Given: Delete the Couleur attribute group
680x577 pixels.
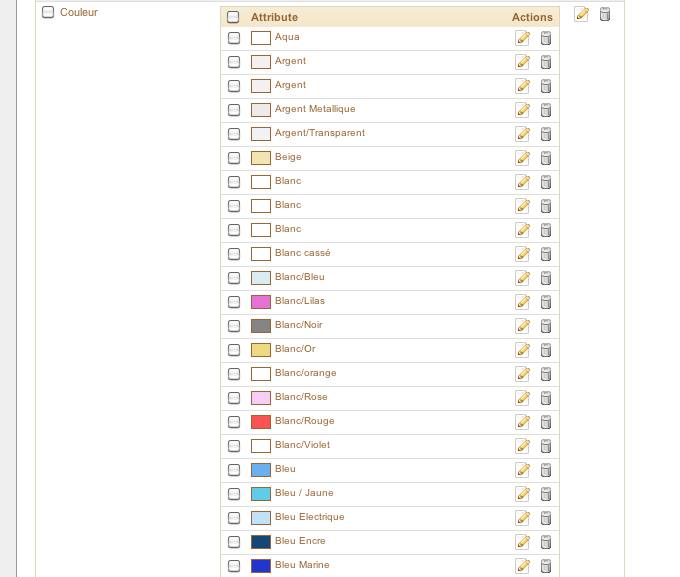Looking at the screenshot, I should (x=605, y=14).
